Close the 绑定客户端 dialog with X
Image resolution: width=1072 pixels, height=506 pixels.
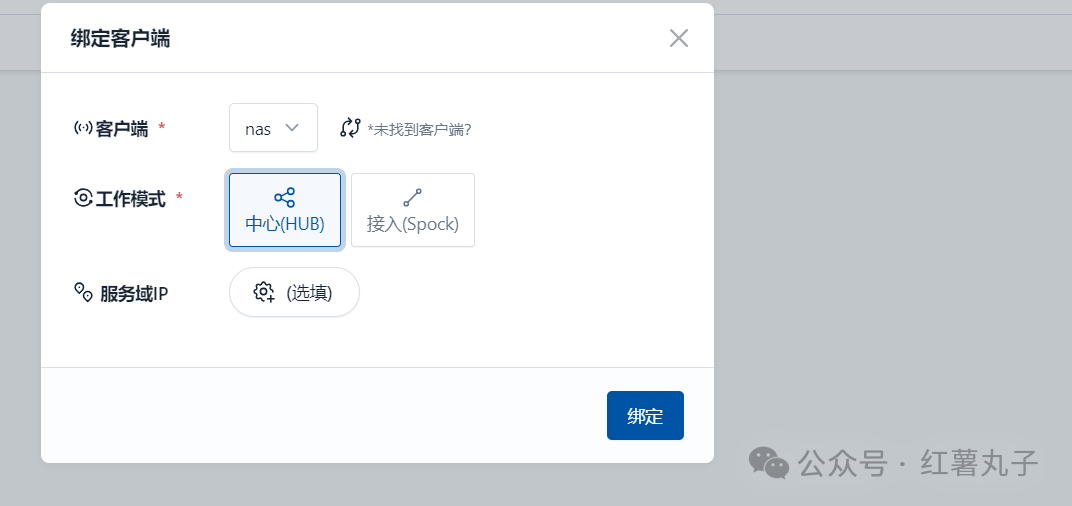click(678, 38)
